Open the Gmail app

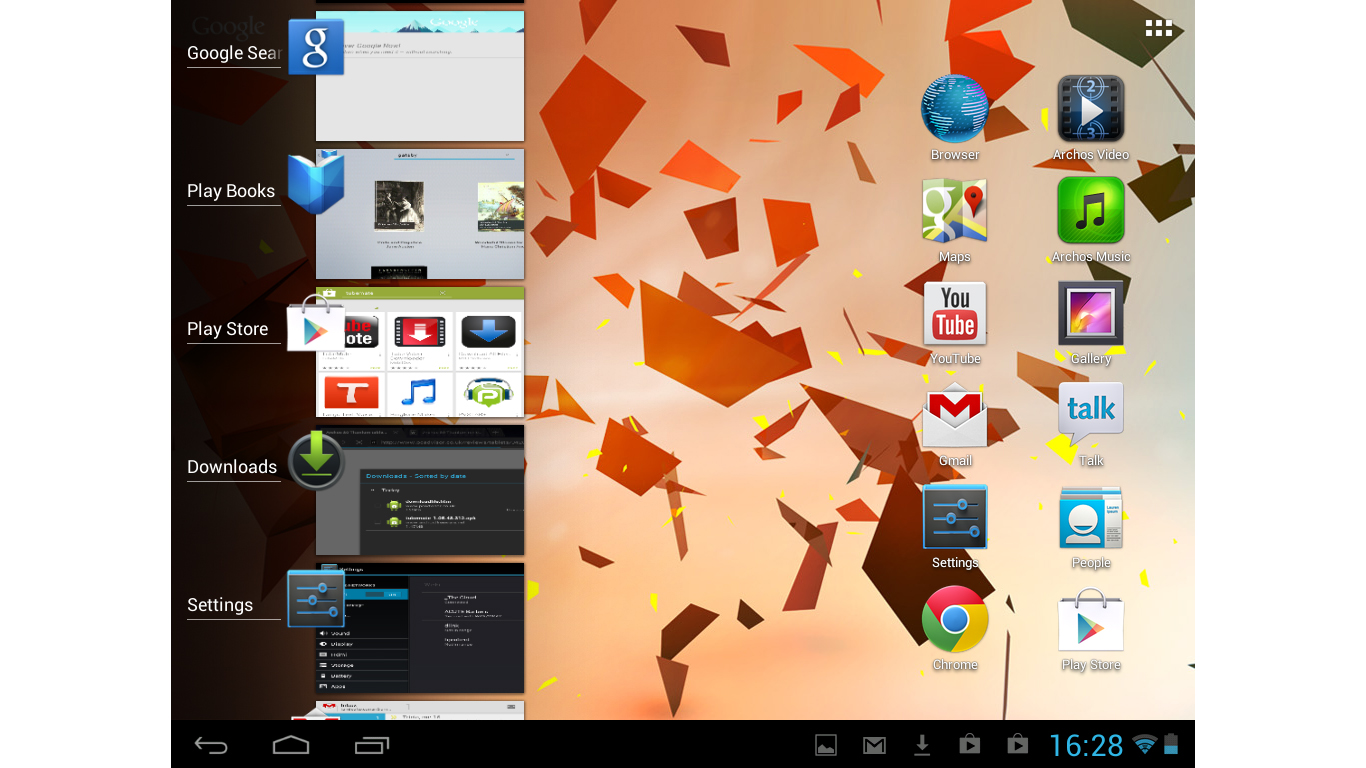pos(955,424)
